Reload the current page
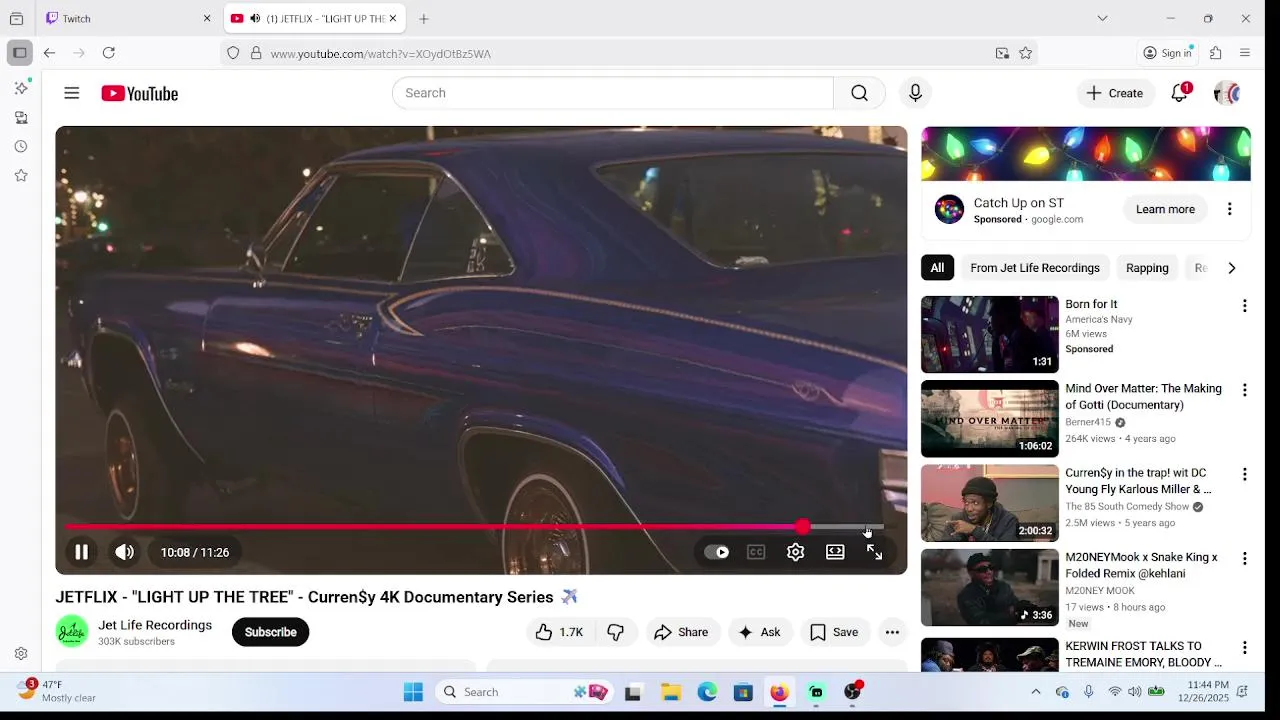The image size is (1280, 720). point(109,53)
